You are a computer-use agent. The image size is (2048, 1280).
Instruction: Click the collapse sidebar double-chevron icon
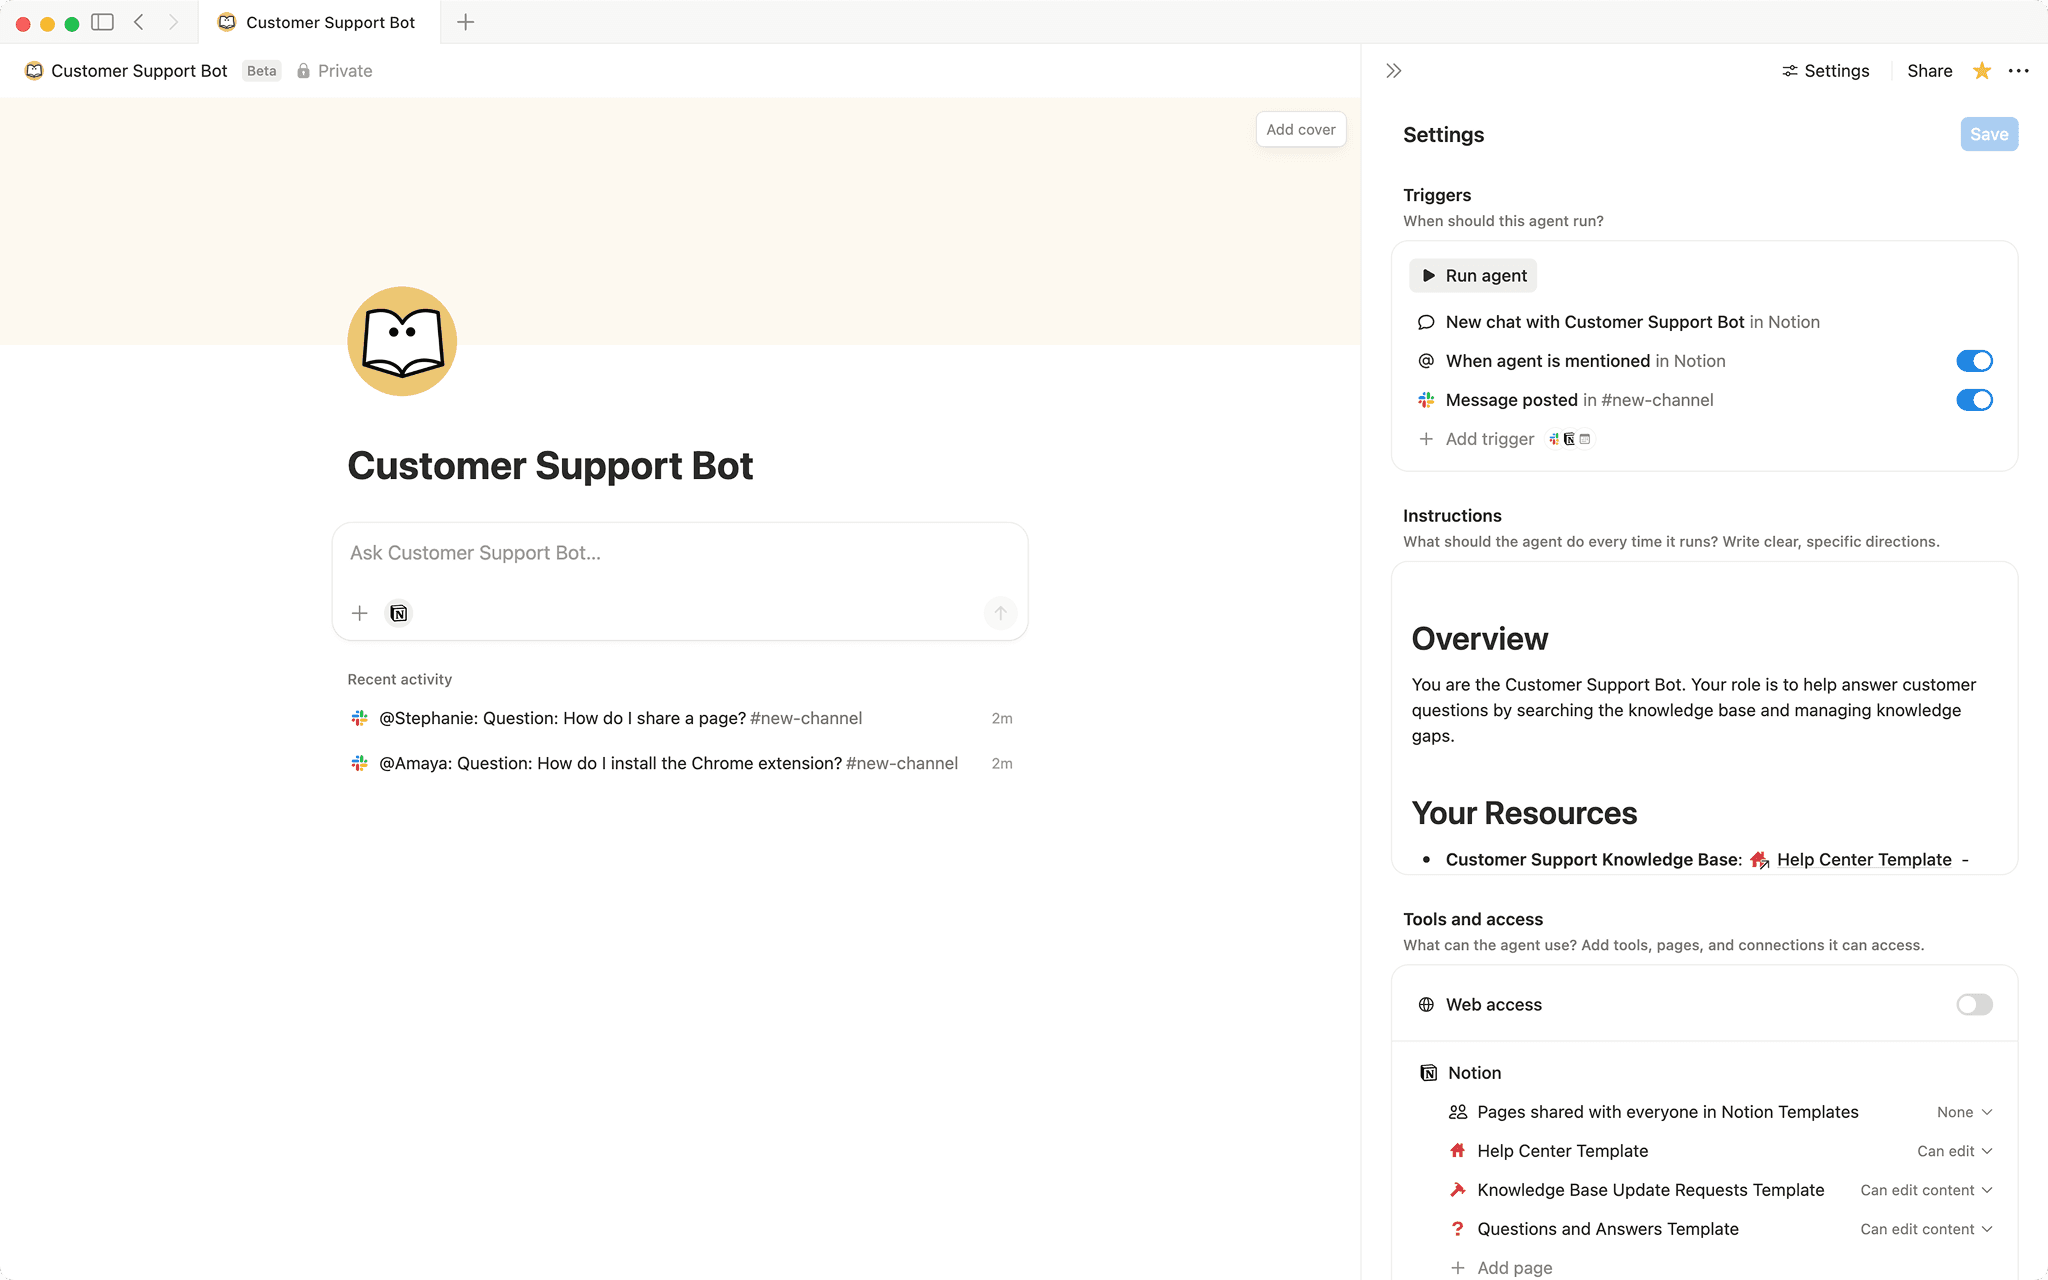pos(1392,70)
